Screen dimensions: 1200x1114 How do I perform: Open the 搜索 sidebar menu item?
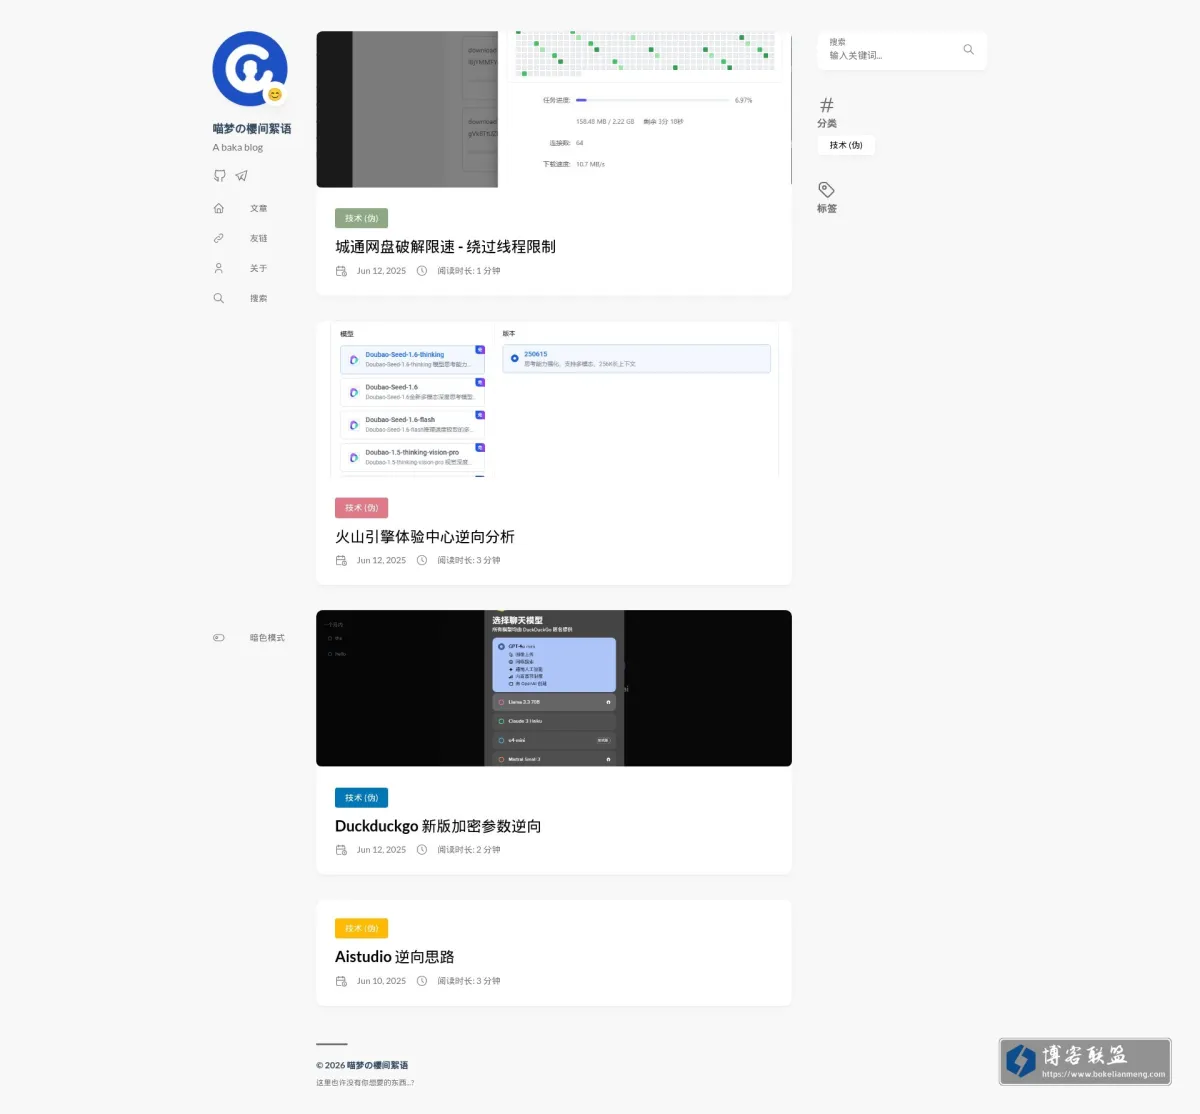coord(240,298)
